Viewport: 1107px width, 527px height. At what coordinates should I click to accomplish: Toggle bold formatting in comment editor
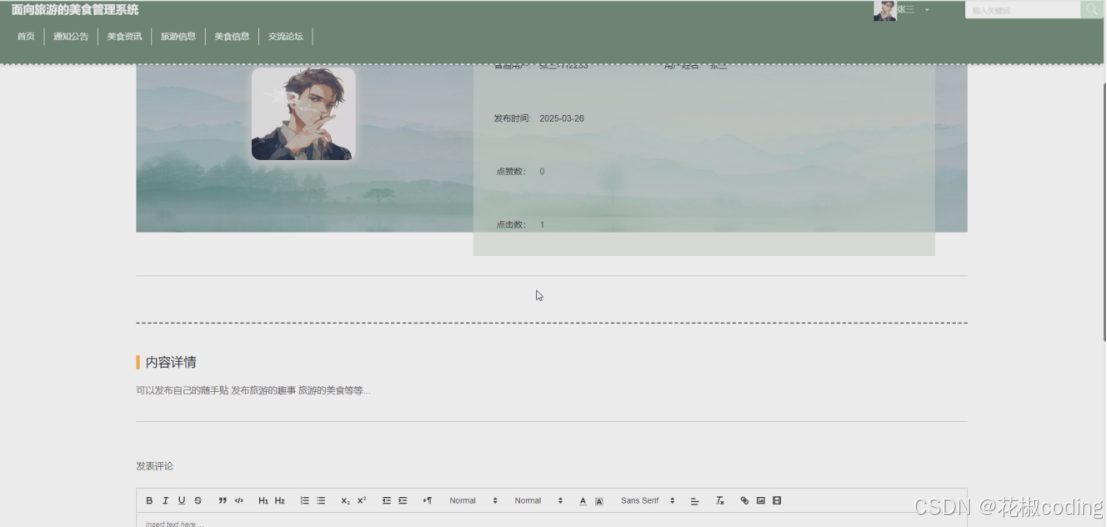(x=149, y=500)
